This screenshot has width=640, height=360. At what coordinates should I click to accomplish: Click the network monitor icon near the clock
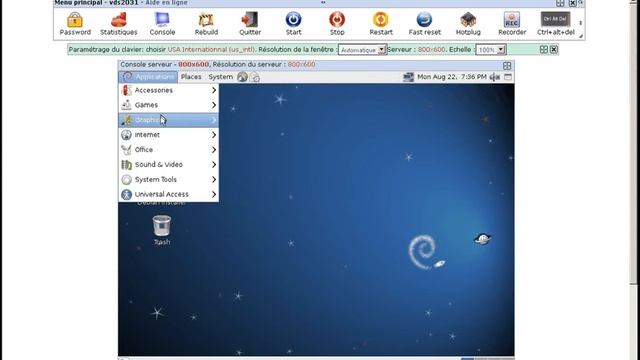[408, 77]
